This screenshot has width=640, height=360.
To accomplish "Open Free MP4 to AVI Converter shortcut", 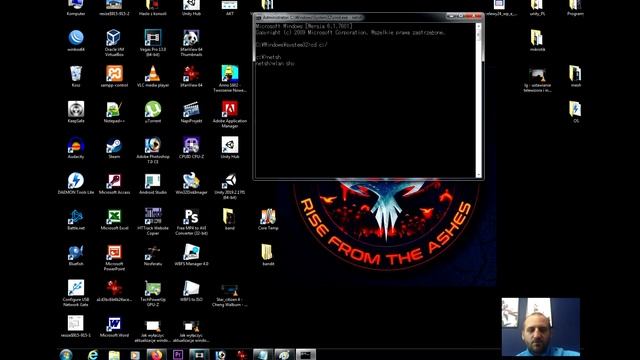I will point(191,221).
